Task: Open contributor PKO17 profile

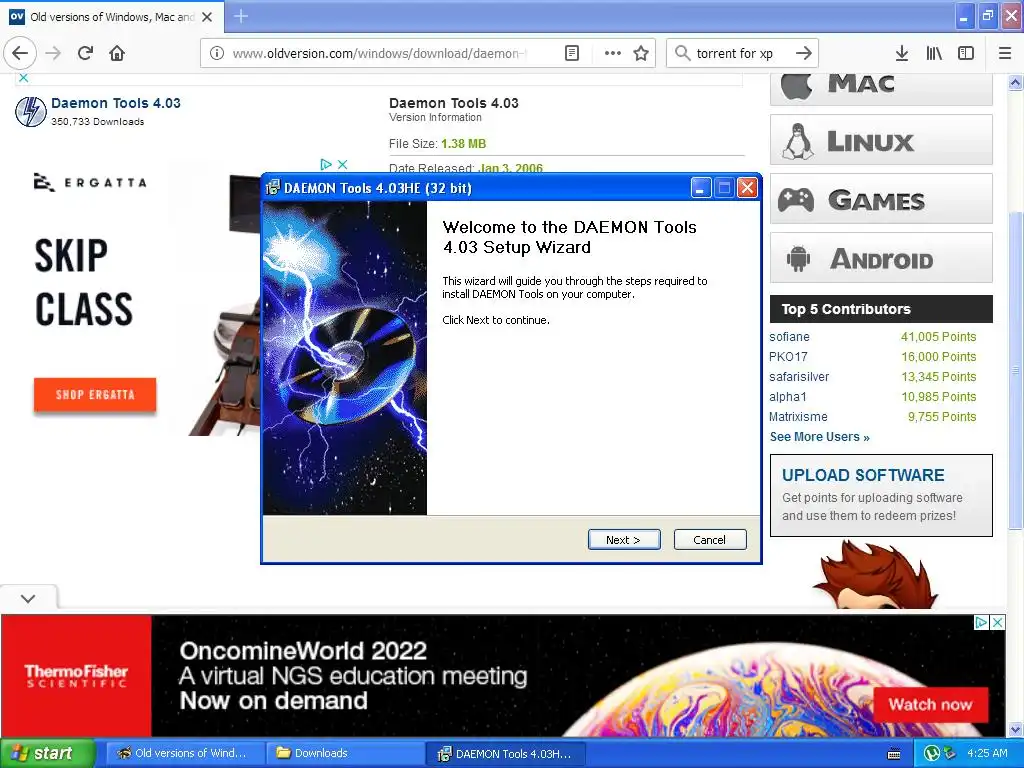Action: pos(788,357)
